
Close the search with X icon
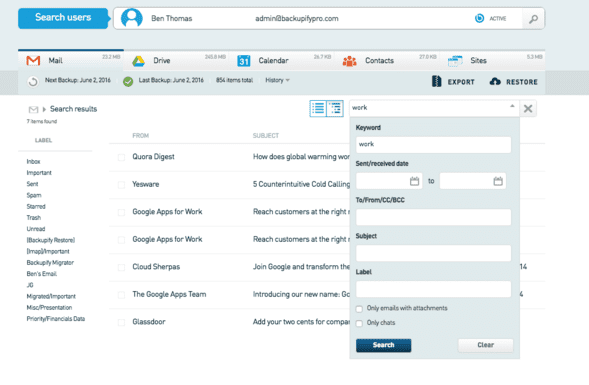click(x=528, y=109)
